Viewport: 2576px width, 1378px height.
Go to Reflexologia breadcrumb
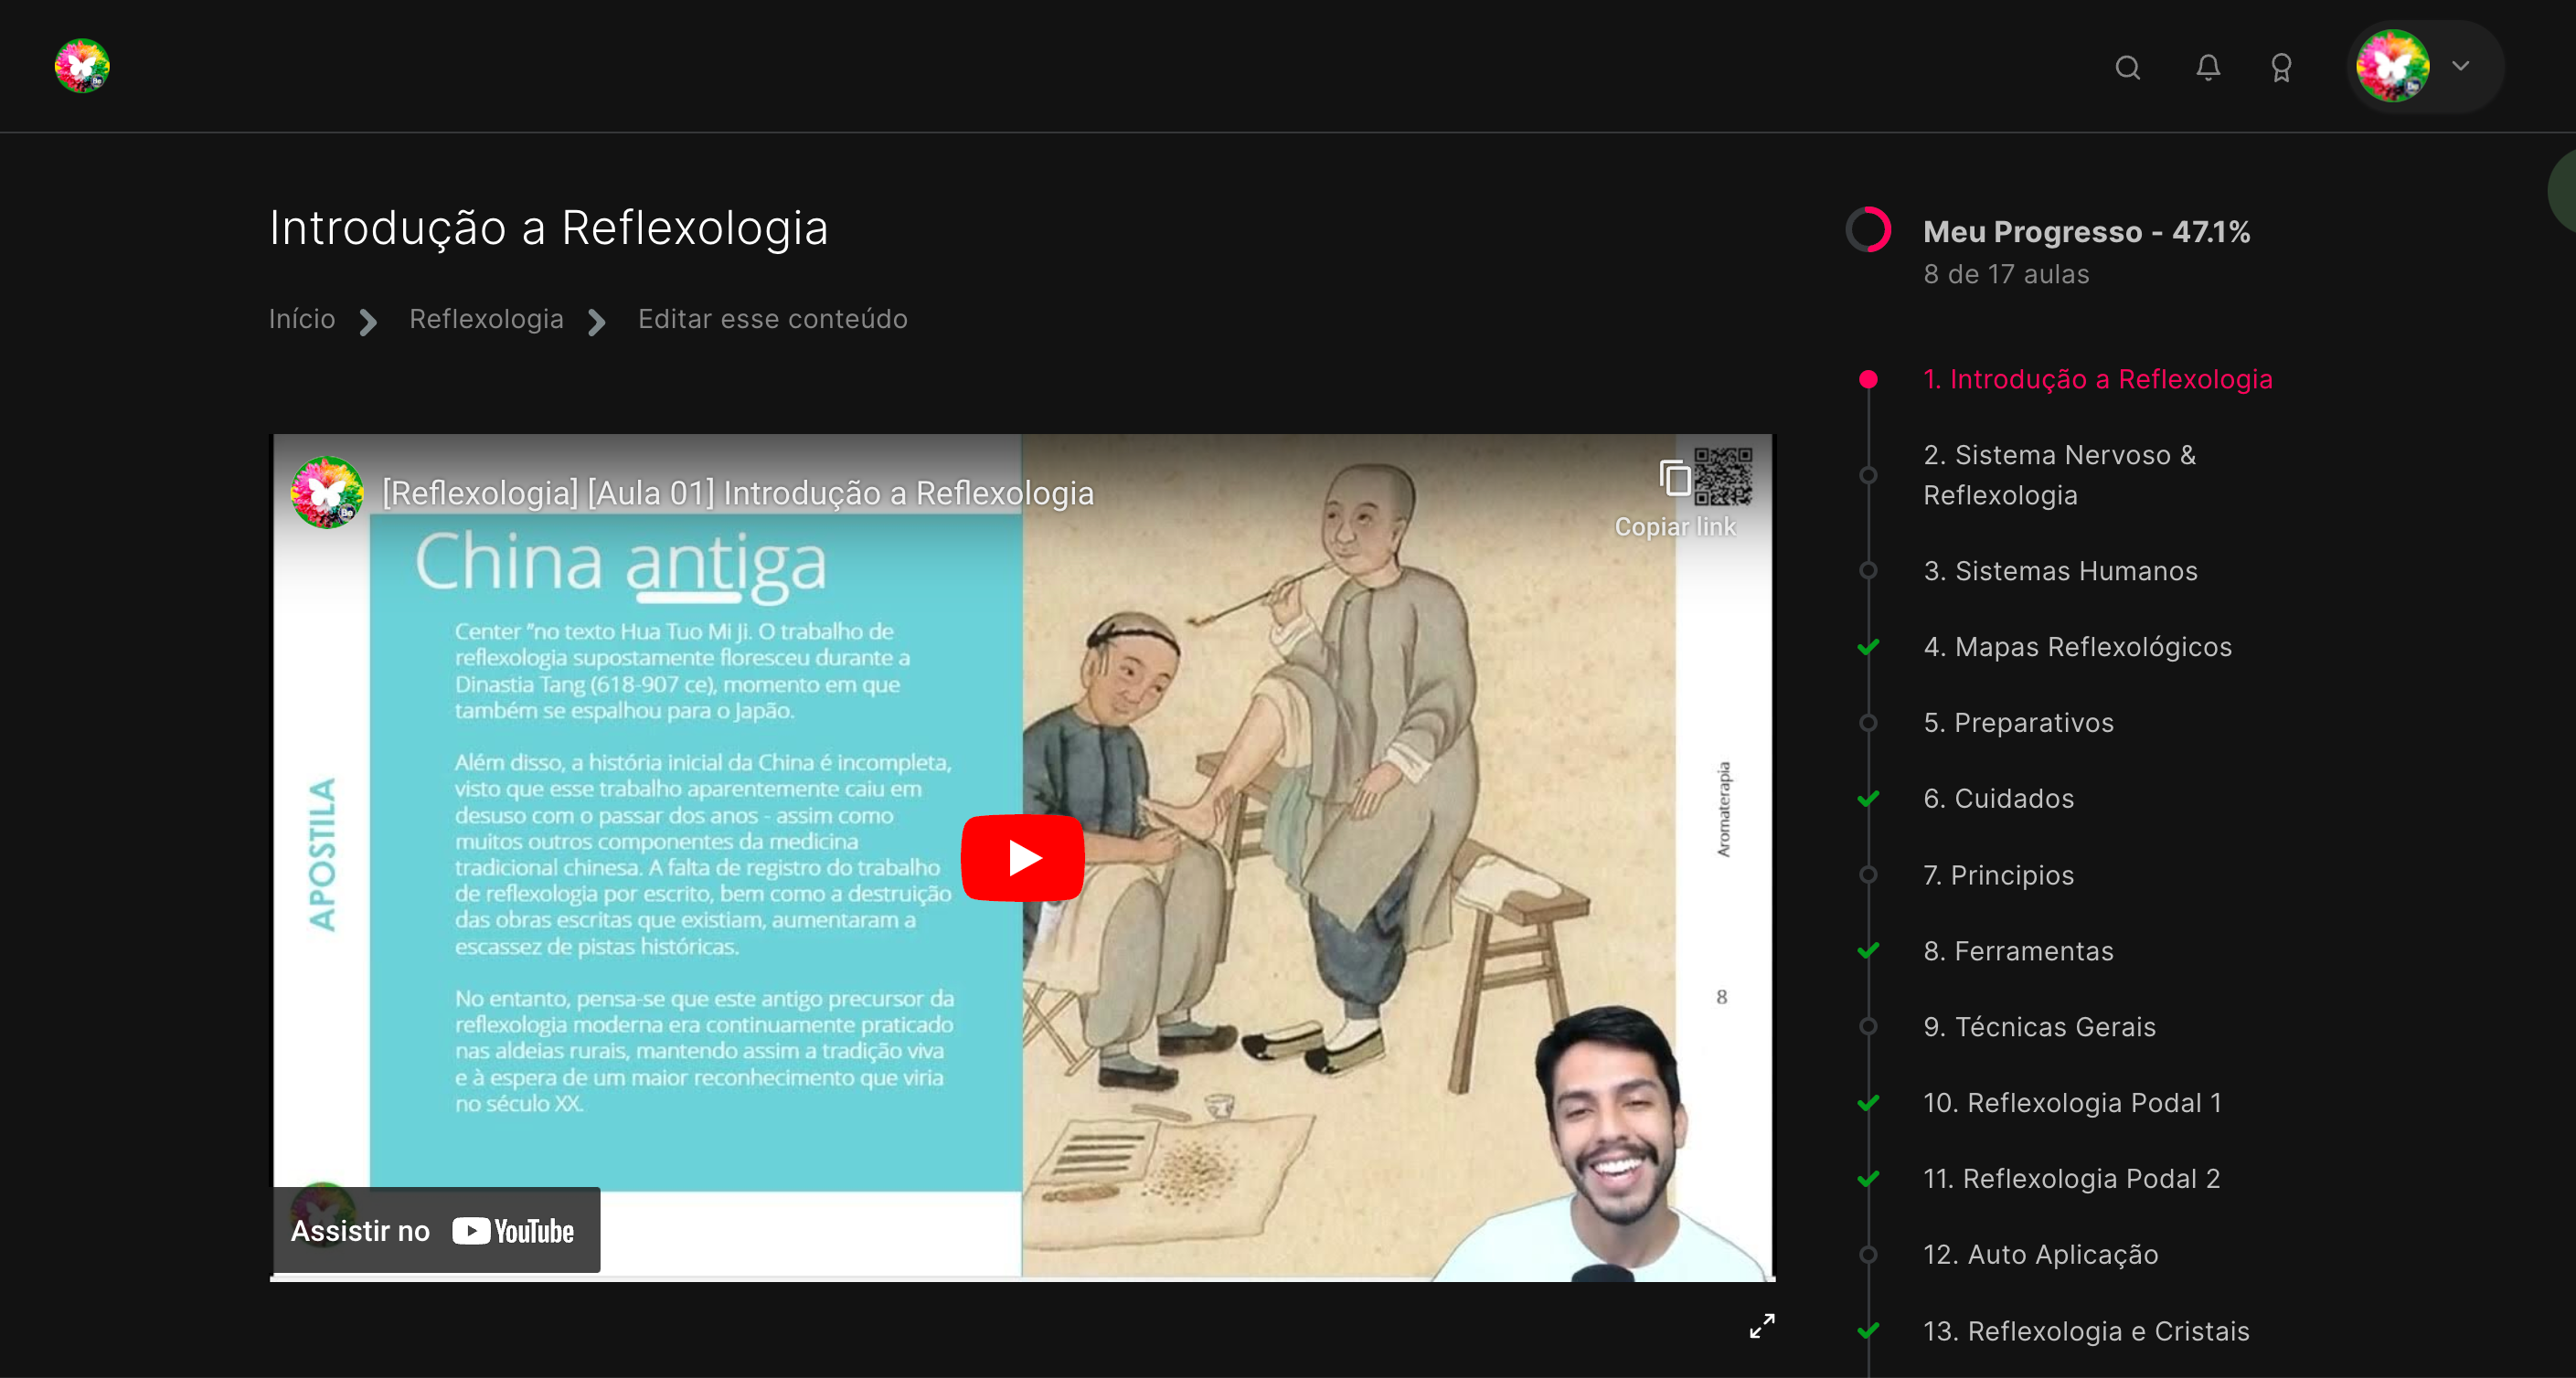[487, 319]
